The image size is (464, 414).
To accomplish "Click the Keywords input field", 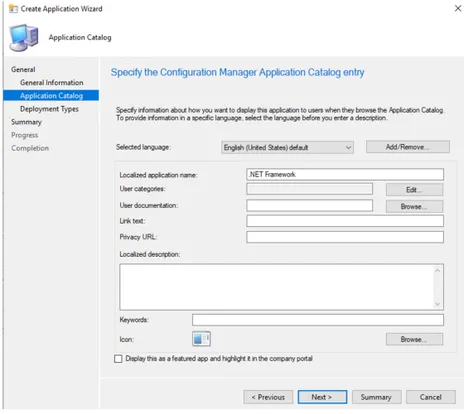I will [x=318, y=320].
